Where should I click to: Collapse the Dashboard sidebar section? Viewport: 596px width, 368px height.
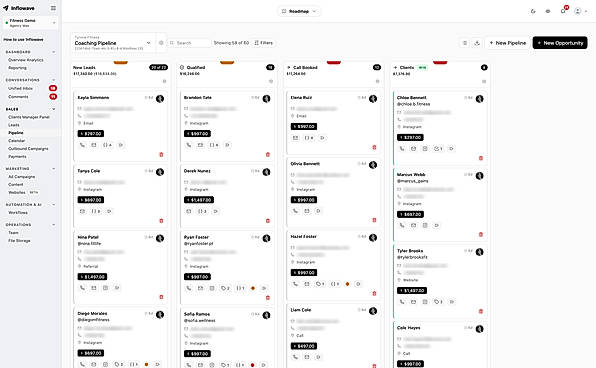click(54, 52)
